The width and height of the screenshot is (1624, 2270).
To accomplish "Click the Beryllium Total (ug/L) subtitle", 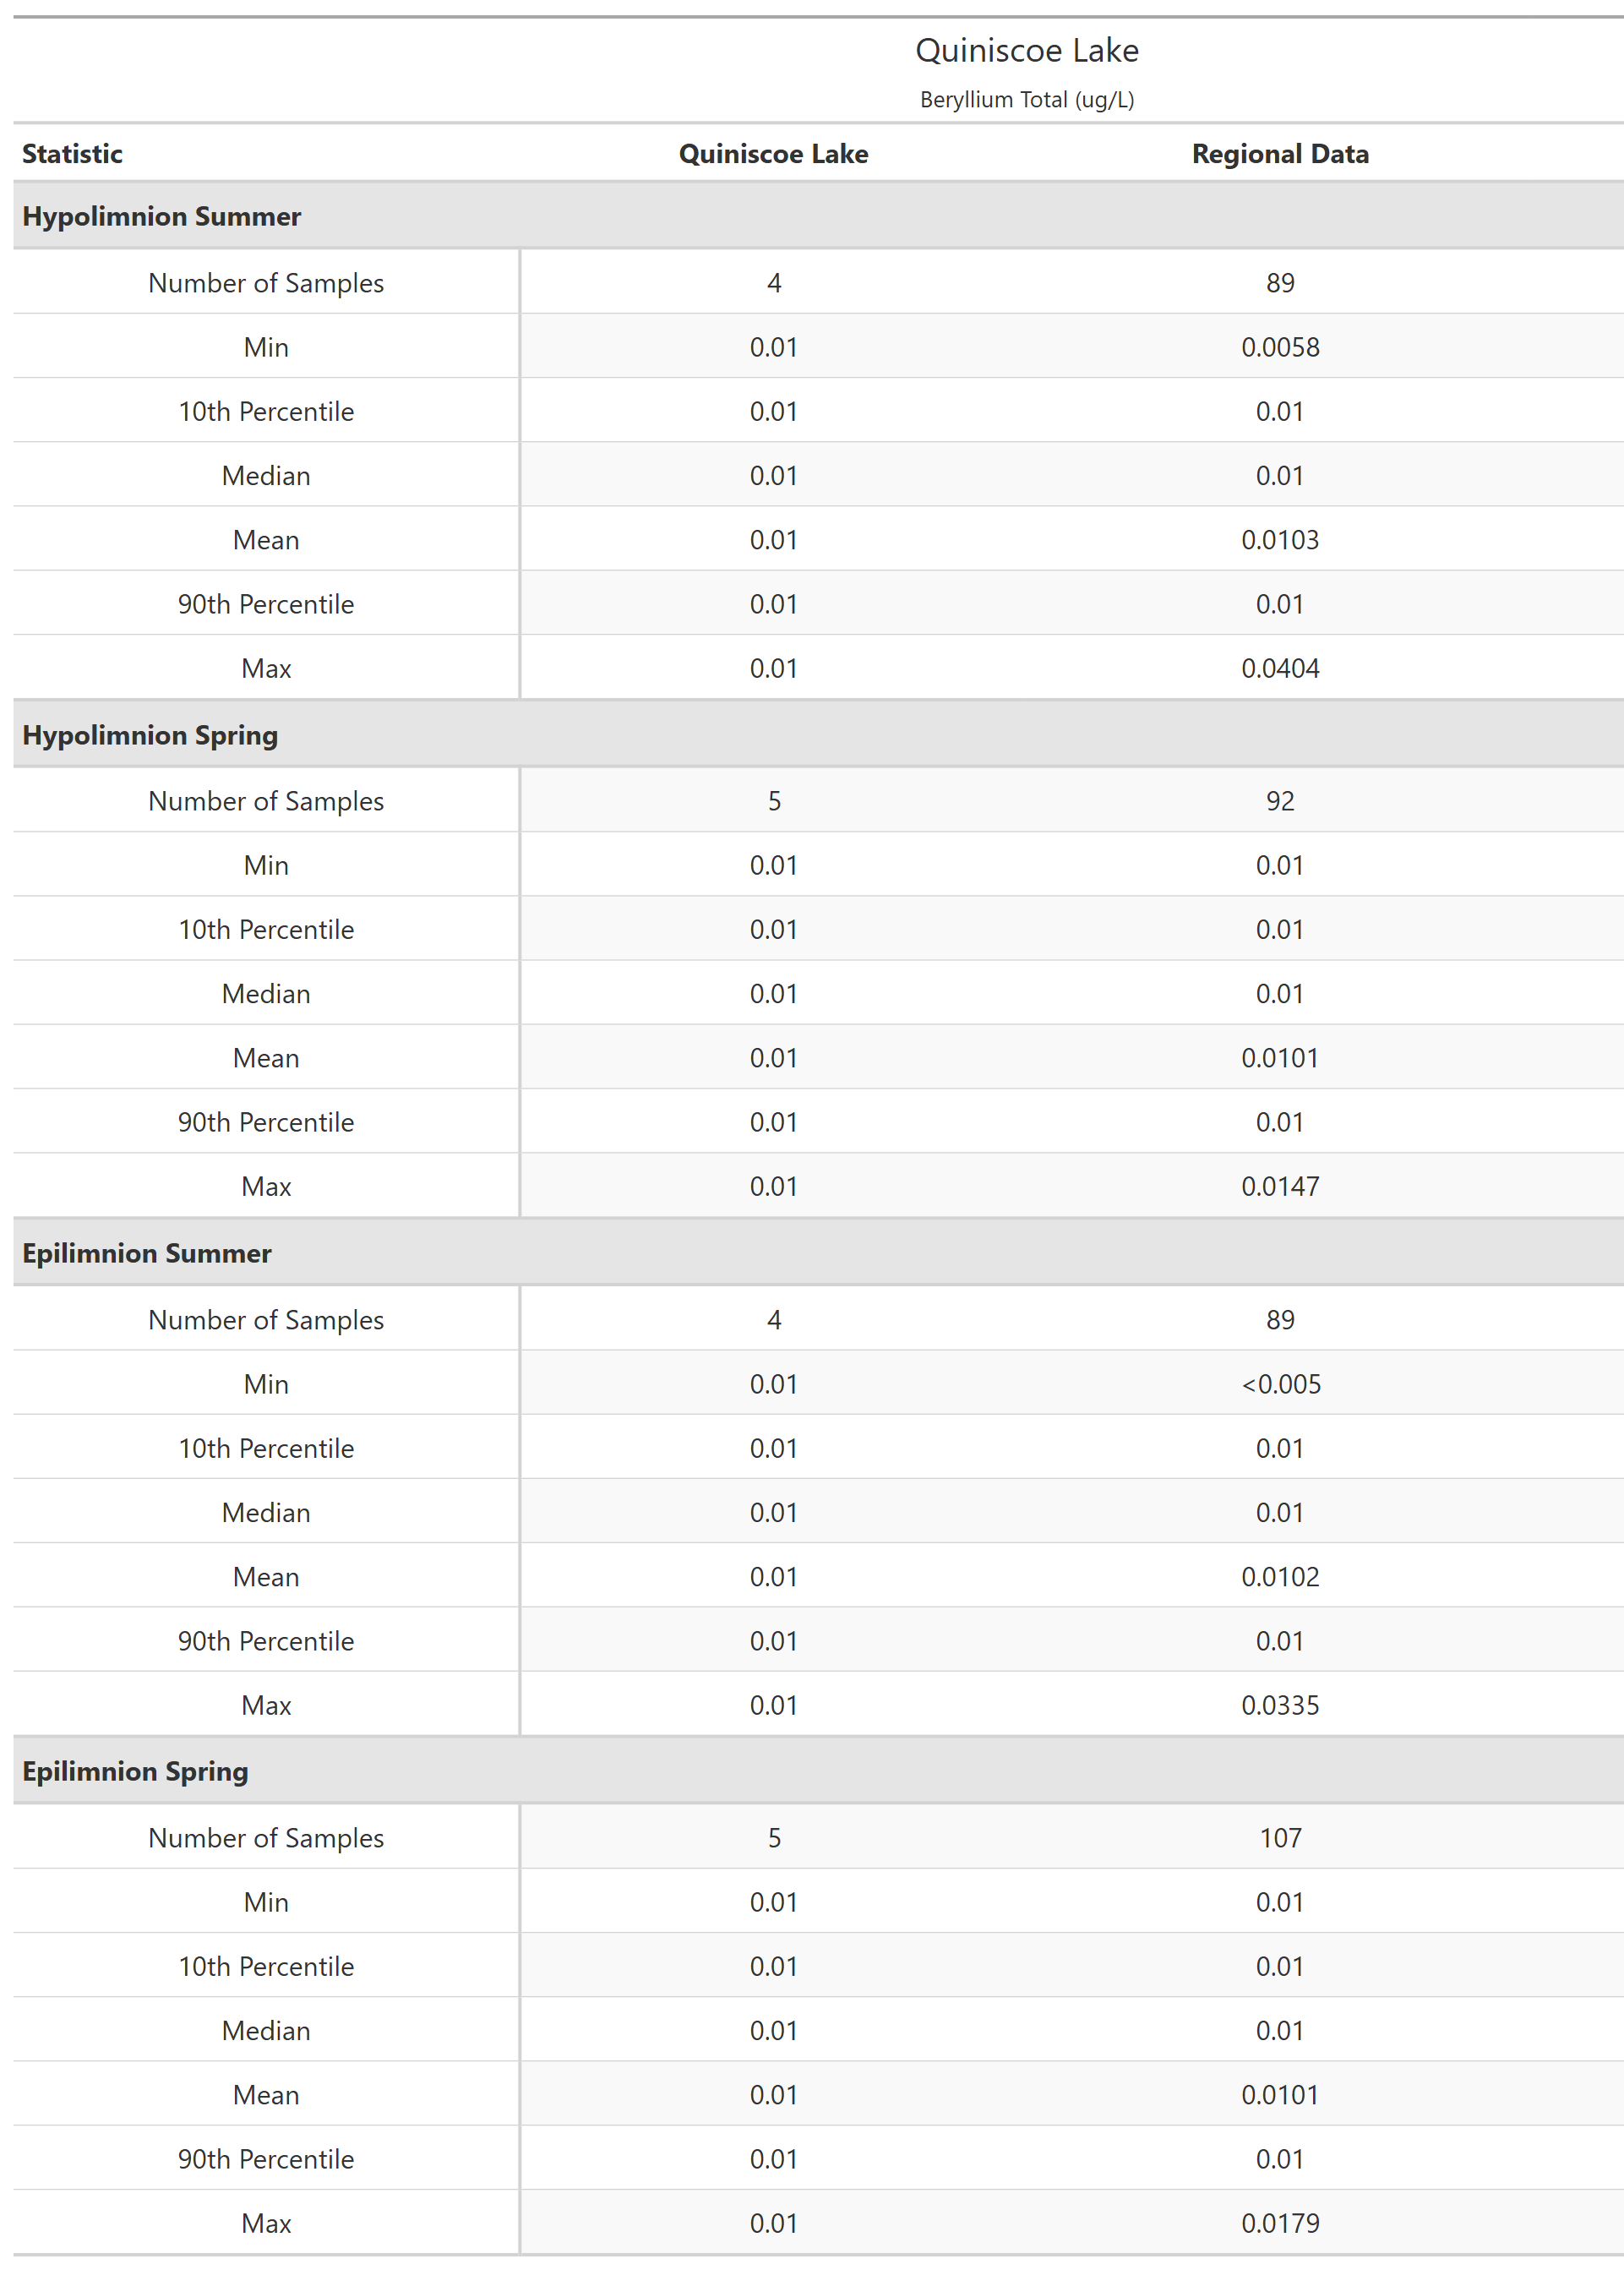I will click(x=1026, y=100).
